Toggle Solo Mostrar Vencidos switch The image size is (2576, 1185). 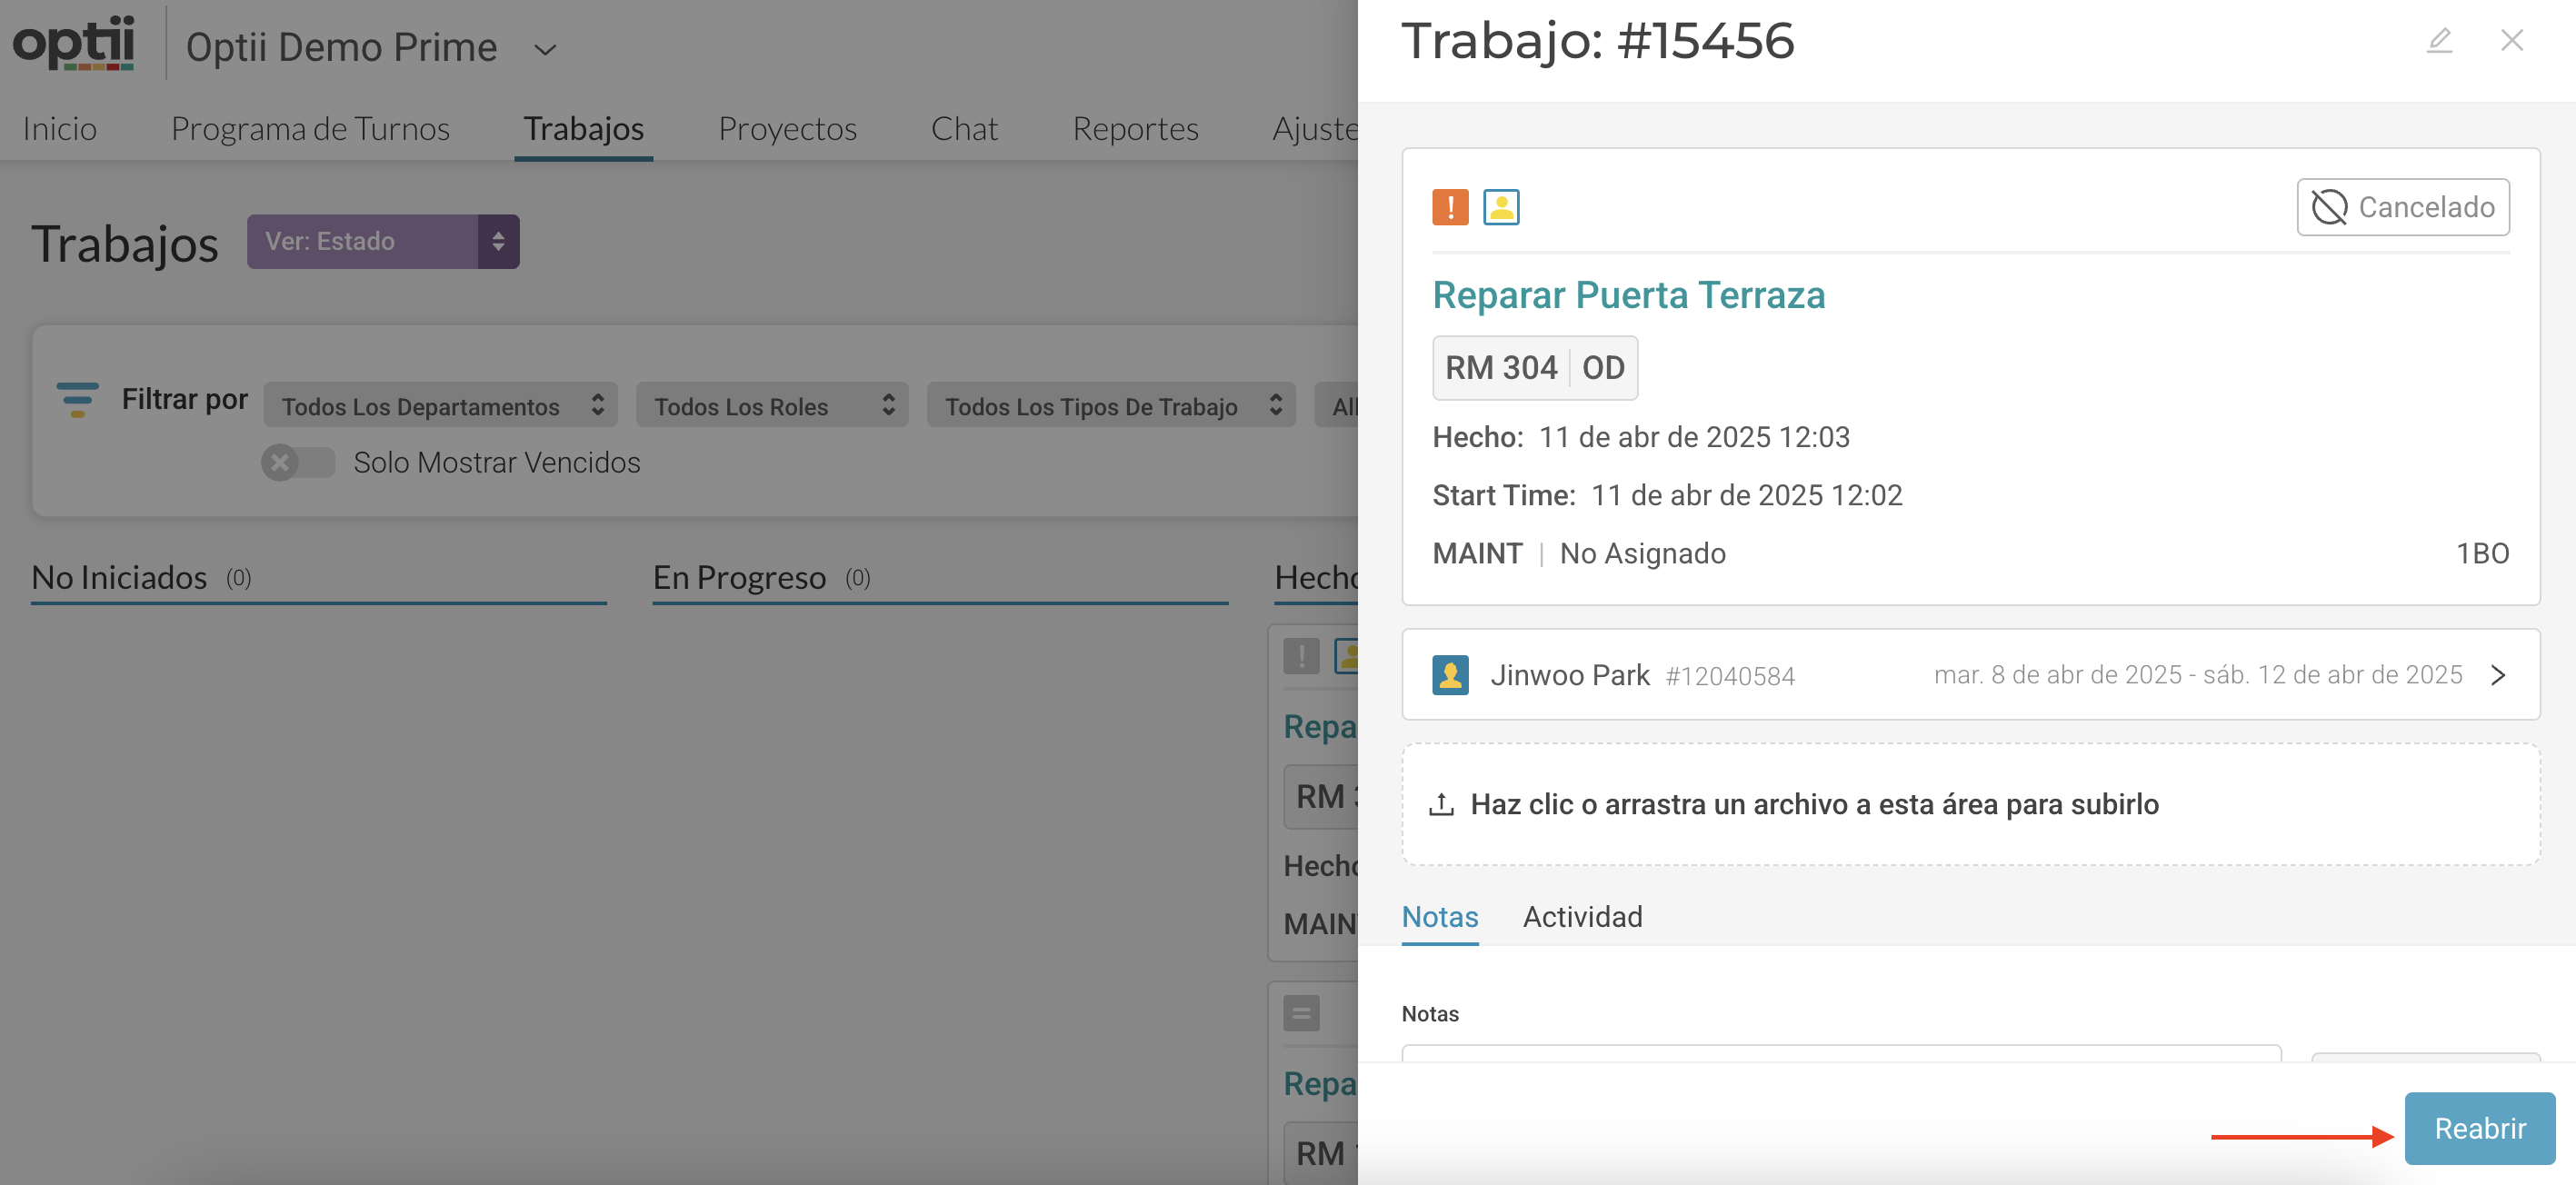[x=297, y=463]
